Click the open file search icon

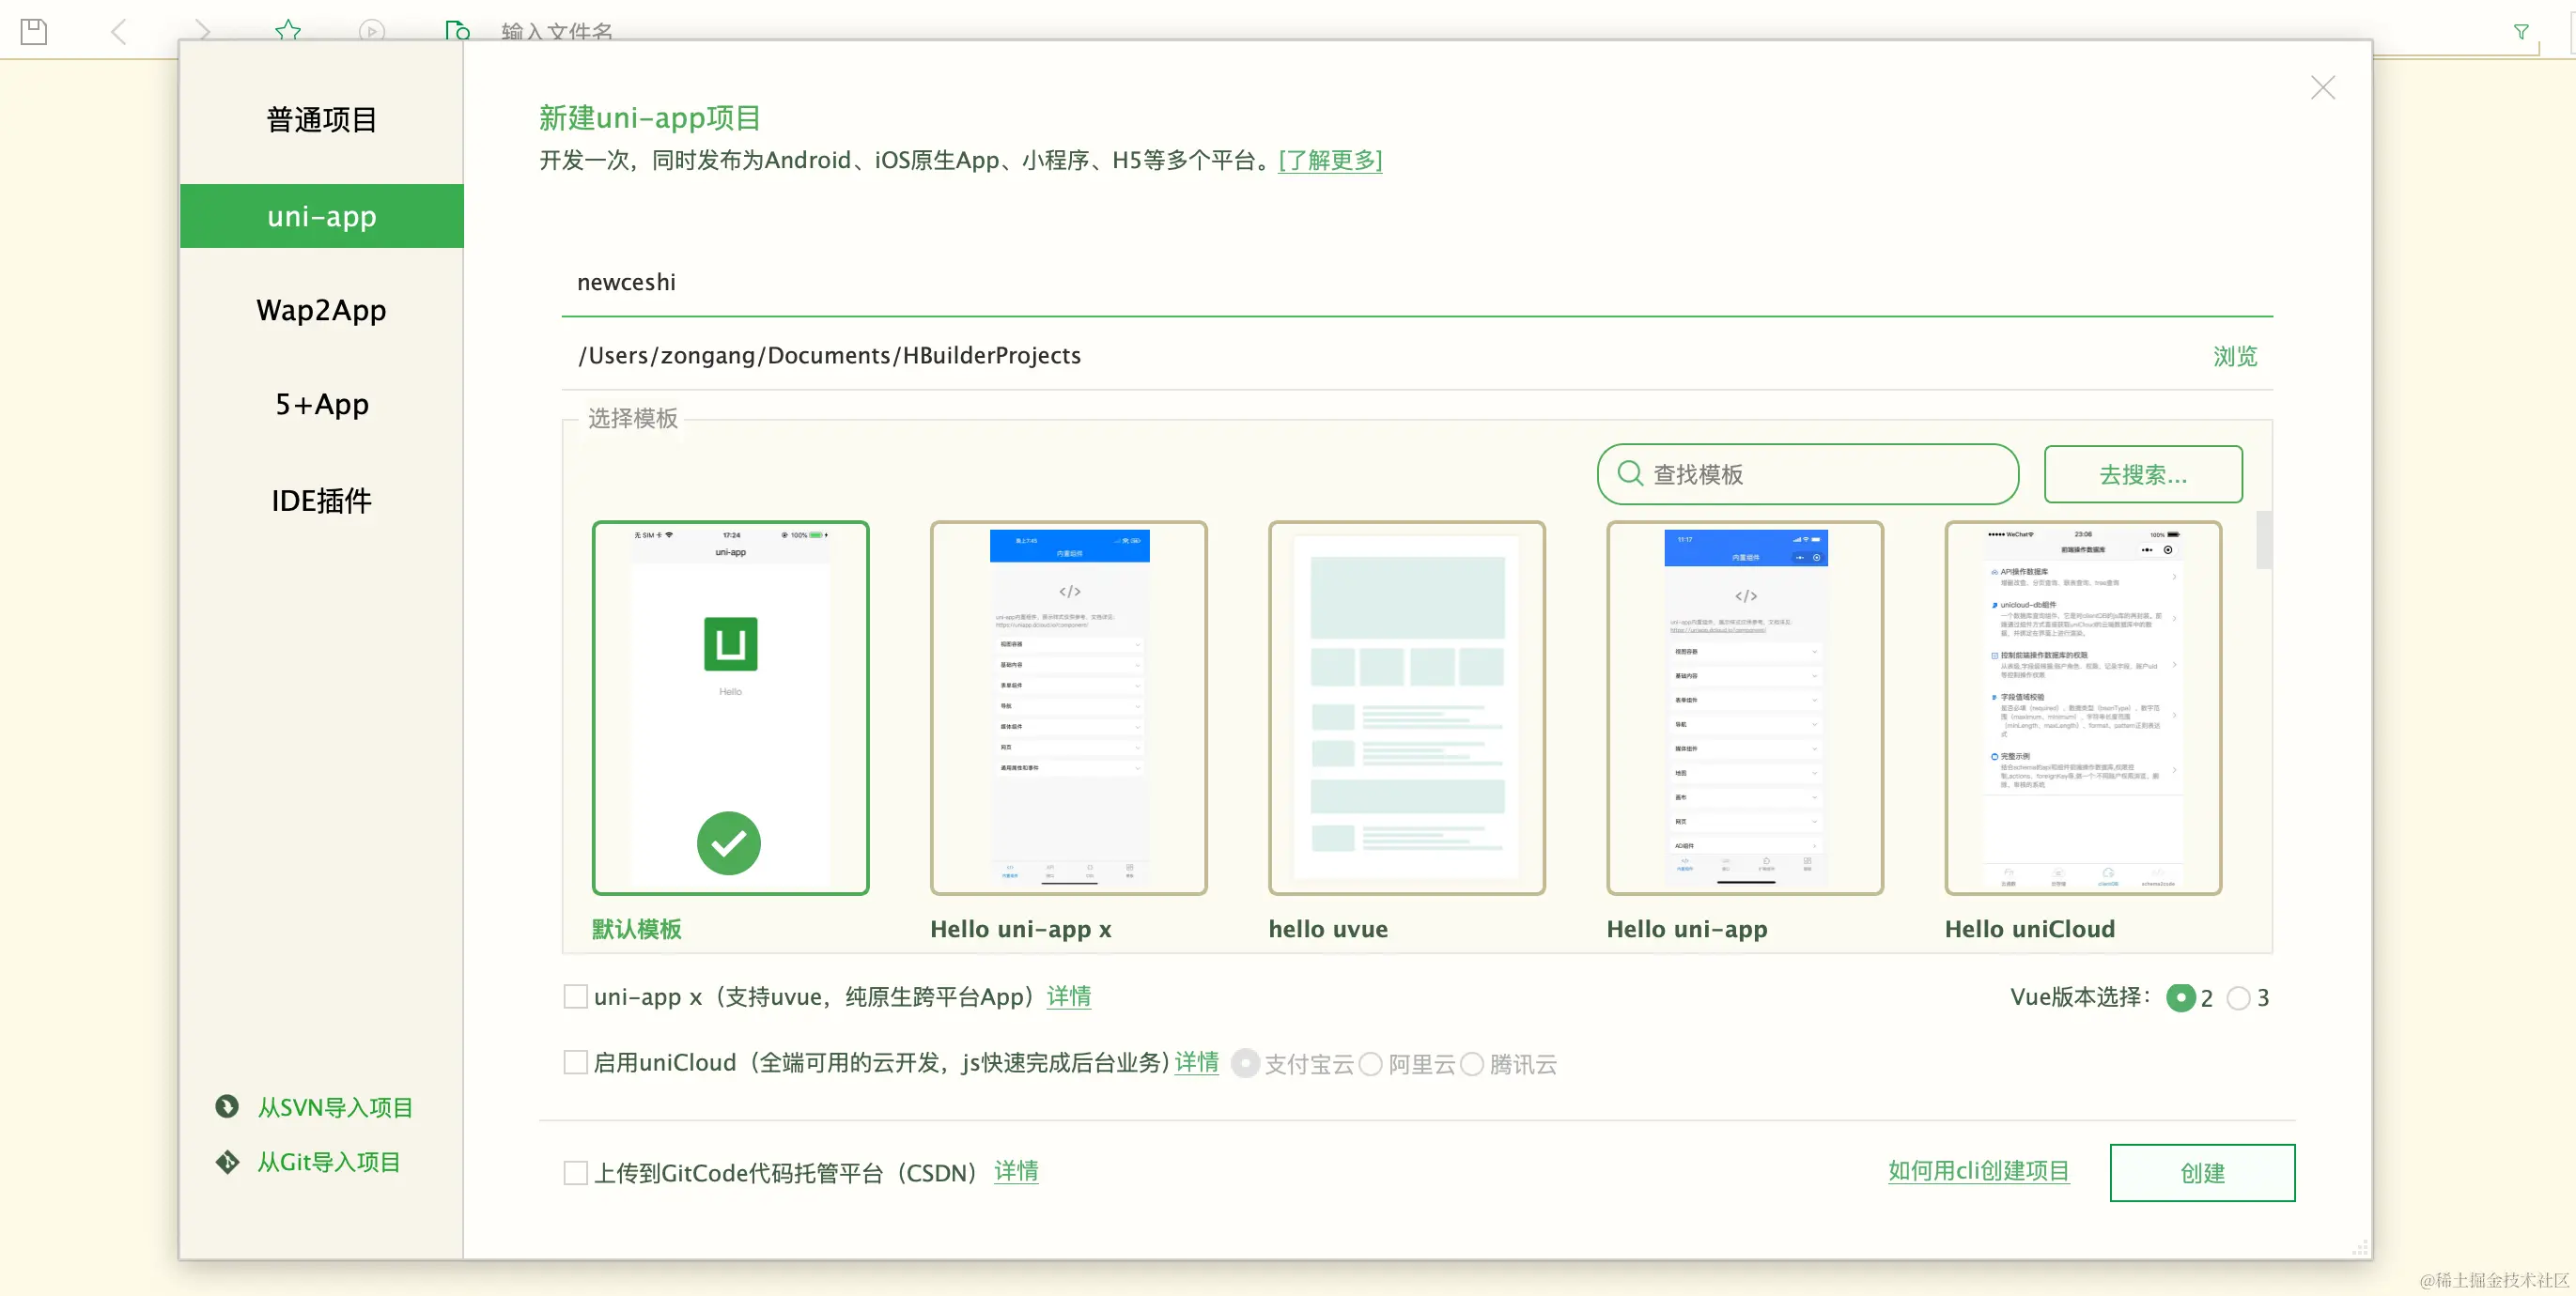[x=456, y=30]
